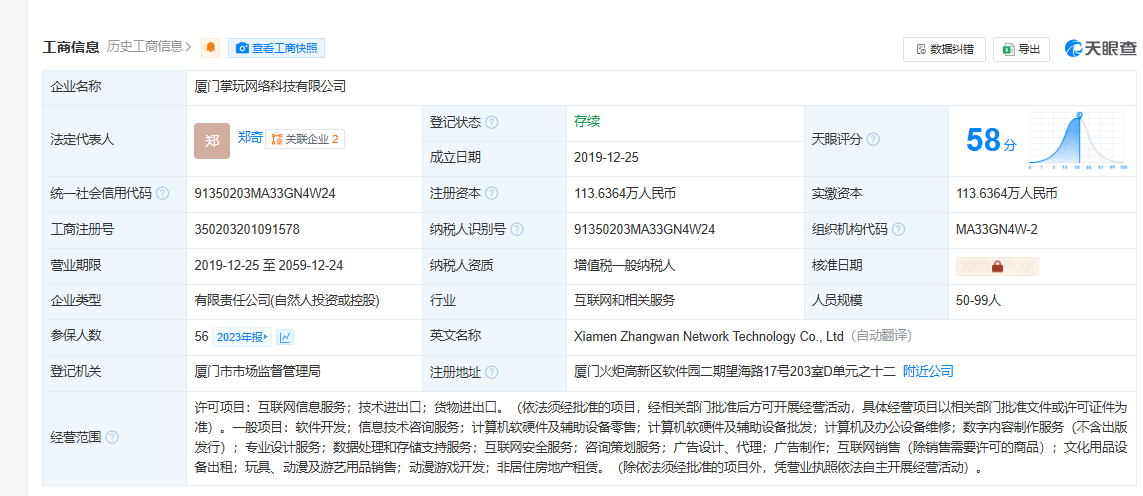Click the 存续 status text
Viewport: 1143px width, 496px height.
(587, 122)
